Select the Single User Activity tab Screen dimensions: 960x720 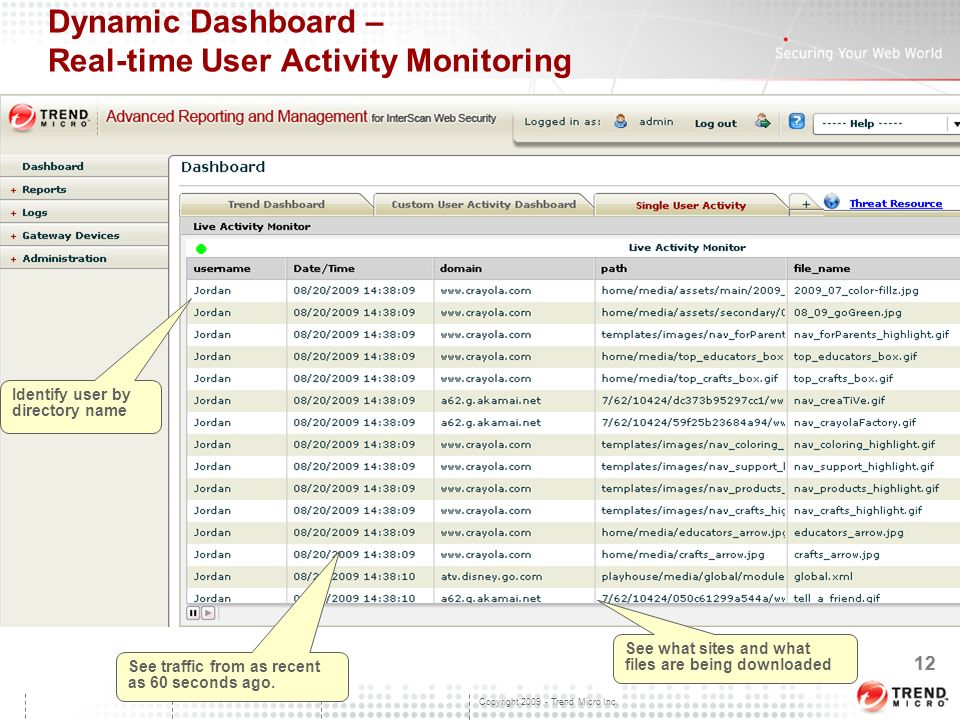691,205
